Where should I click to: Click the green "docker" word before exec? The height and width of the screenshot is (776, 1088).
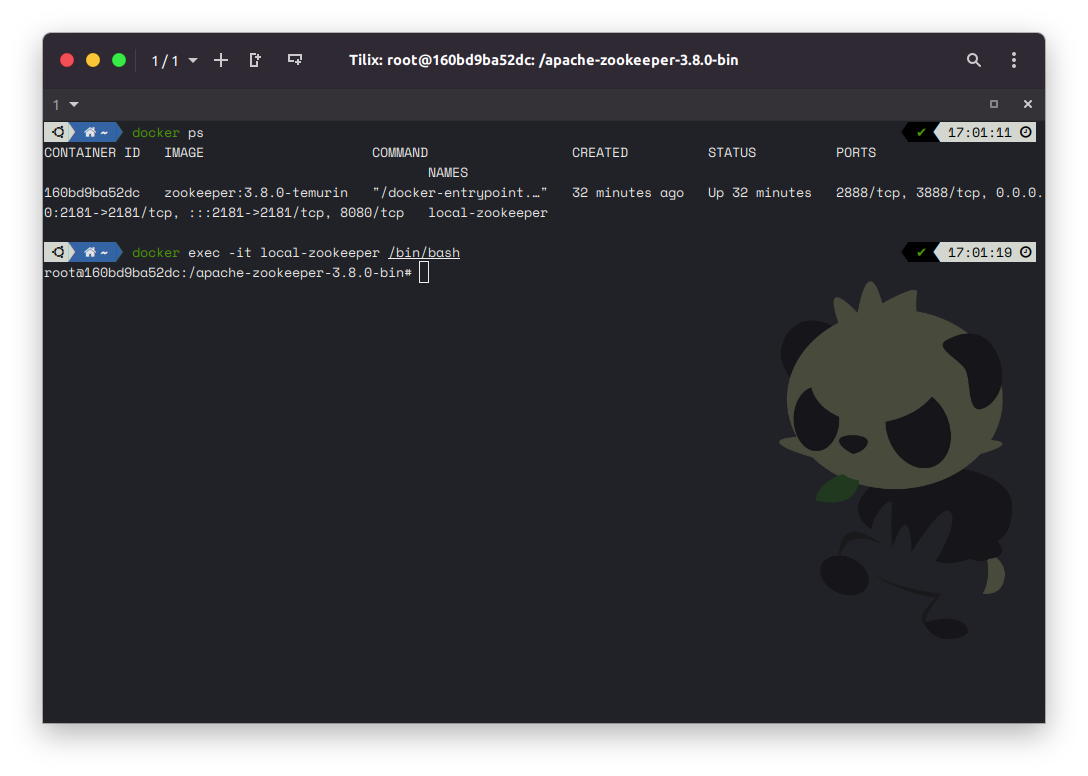point(155,253)
